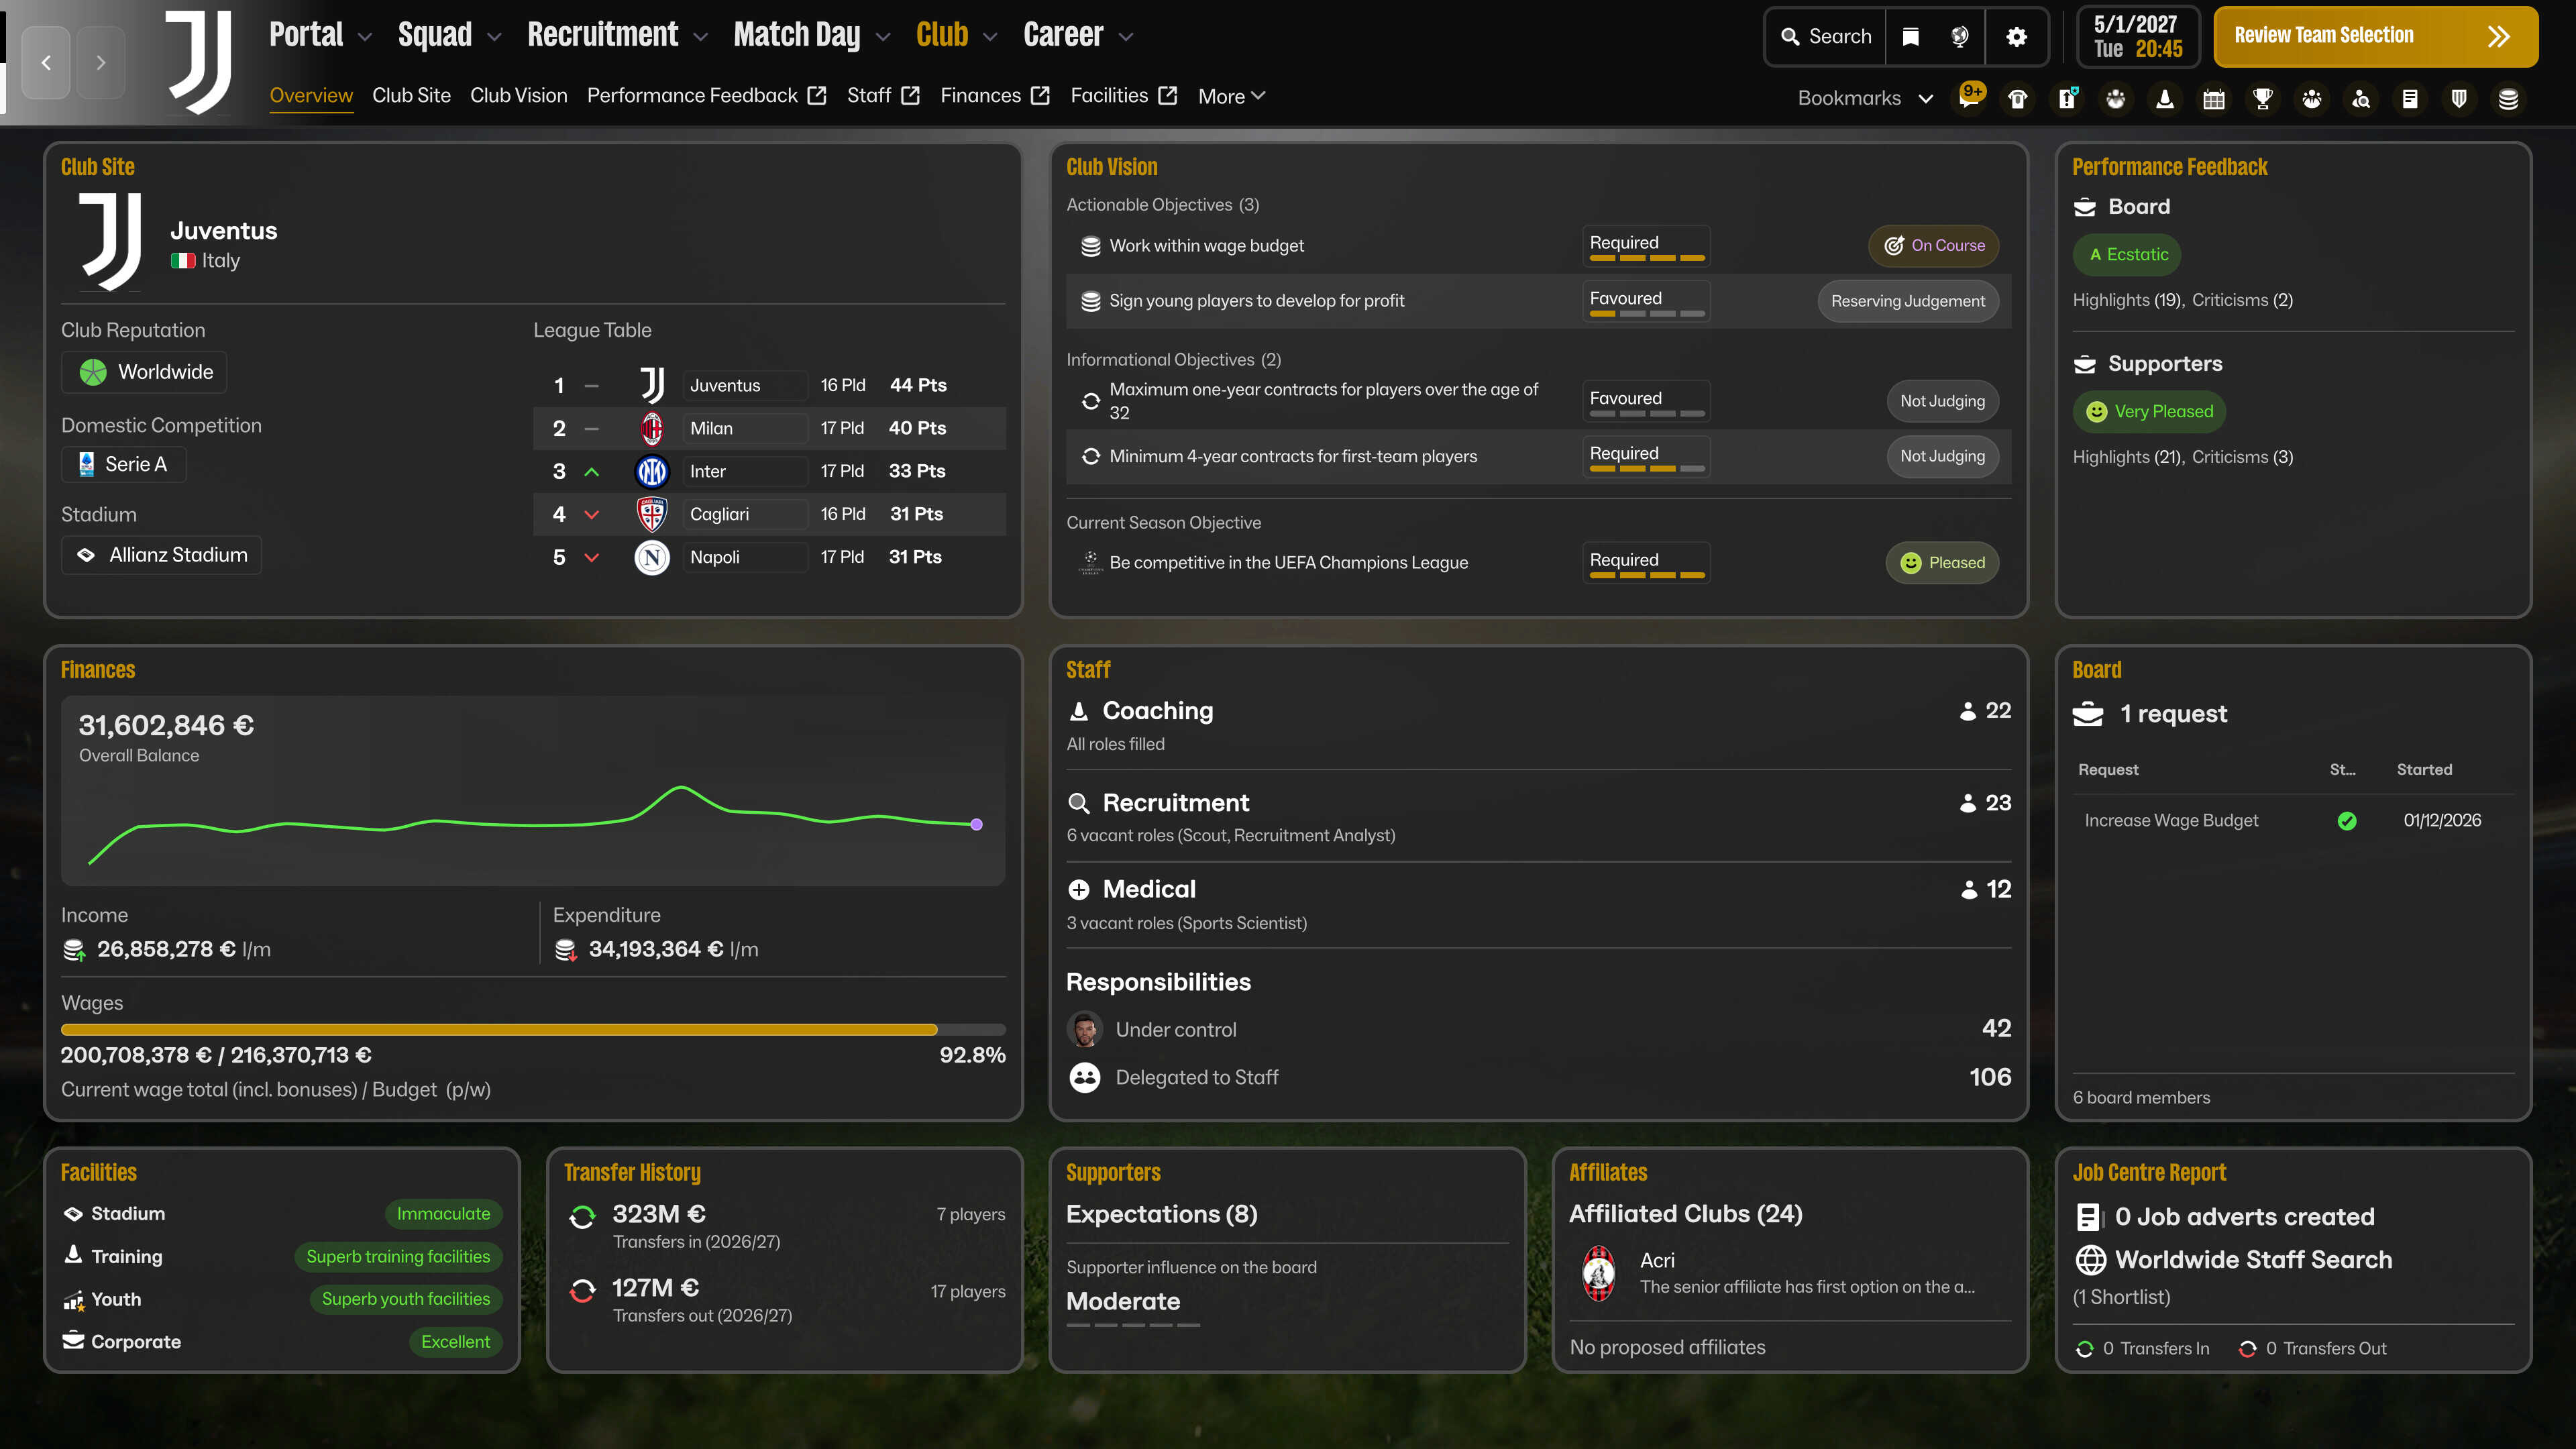2576x1449 pixels.
Task: Go back with the left arrow
Action: [x=46, y=63]
